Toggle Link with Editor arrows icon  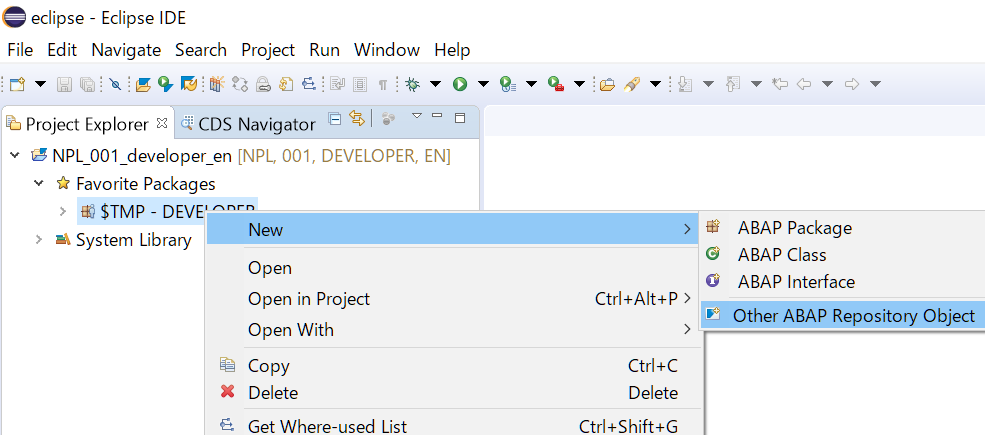click(x=357, y=118)
